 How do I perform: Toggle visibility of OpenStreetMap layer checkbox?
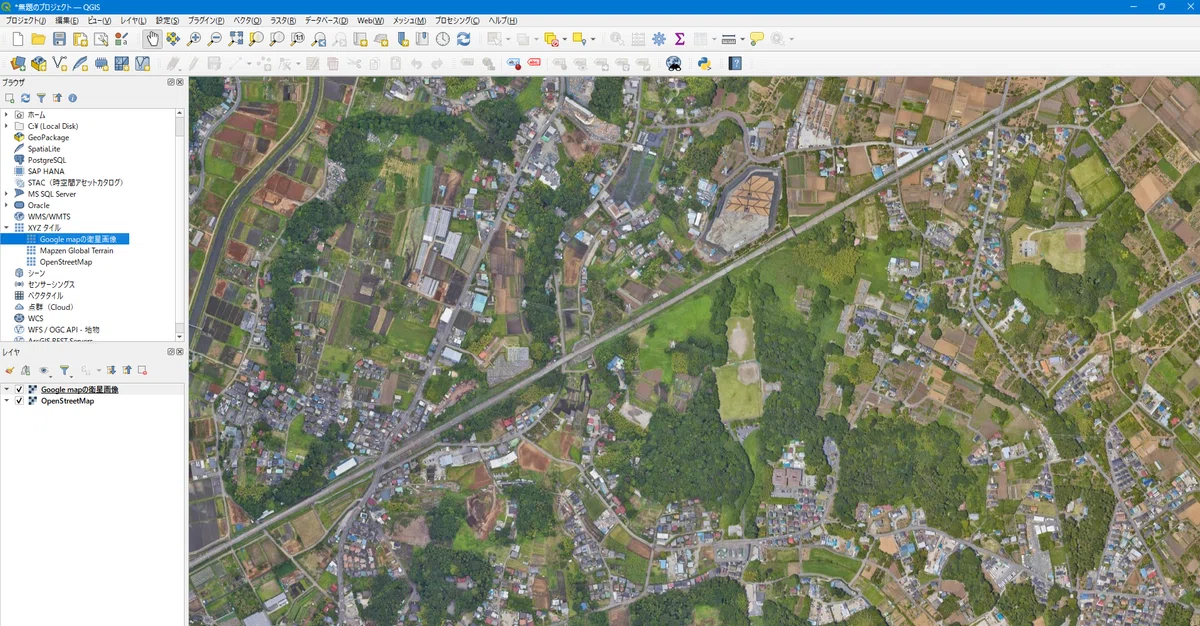pyautogui.click(x=19, y=401)
